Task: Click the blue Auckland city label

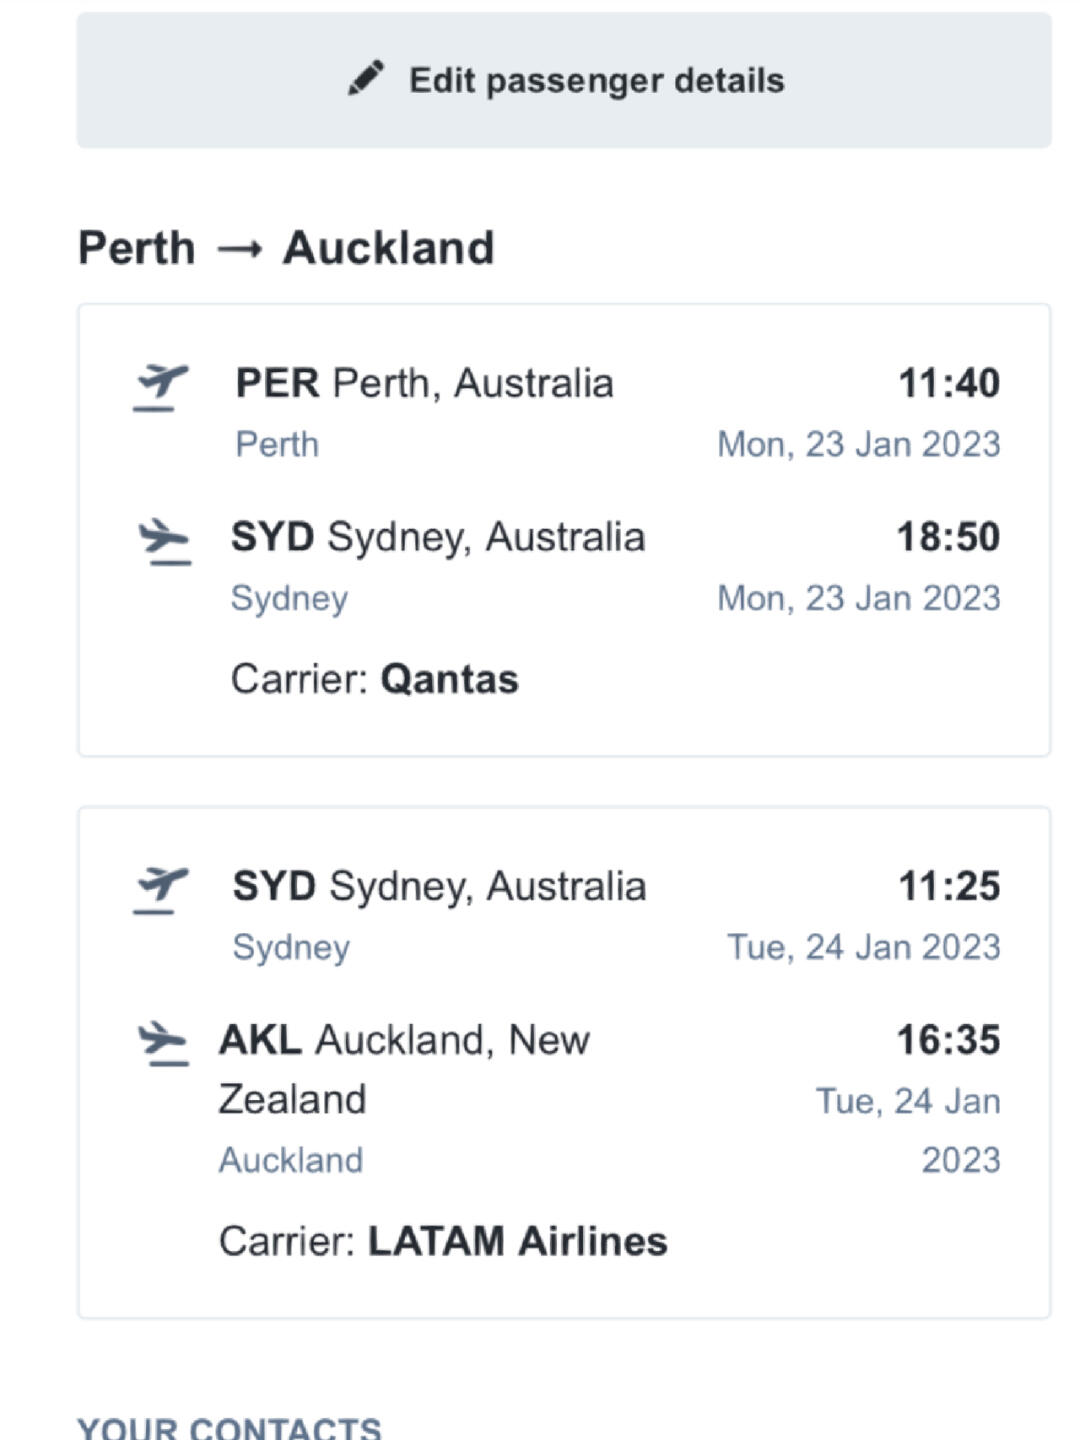Action: (291, 1160)
